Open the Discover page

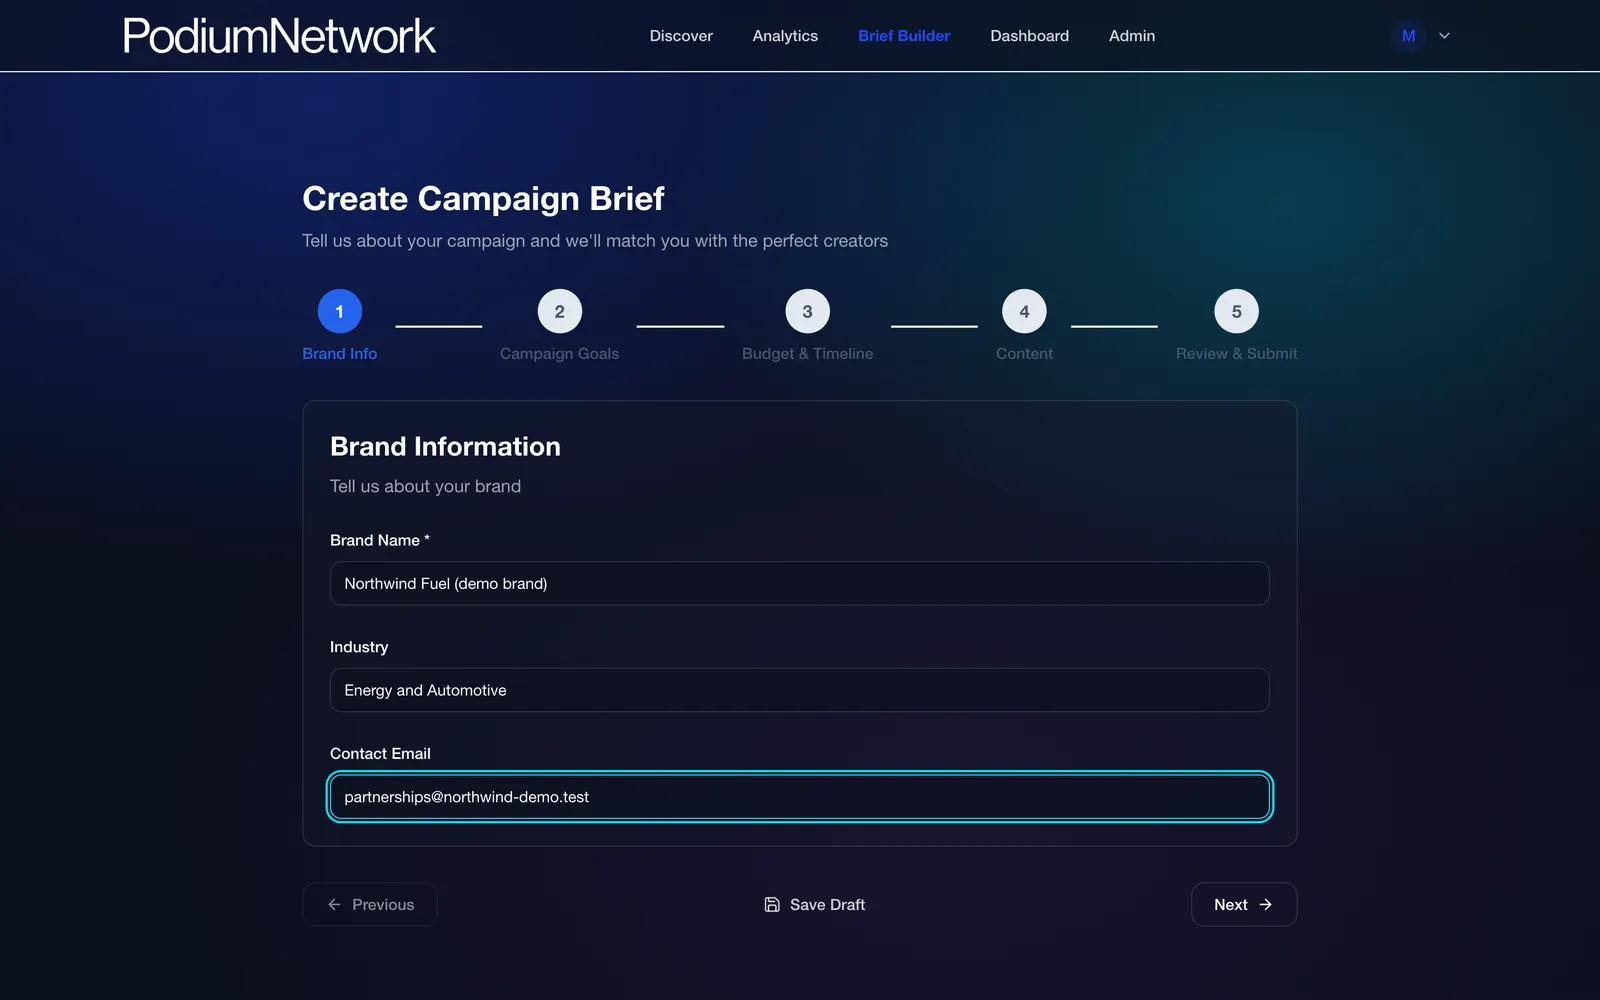(x=681, y=36)
